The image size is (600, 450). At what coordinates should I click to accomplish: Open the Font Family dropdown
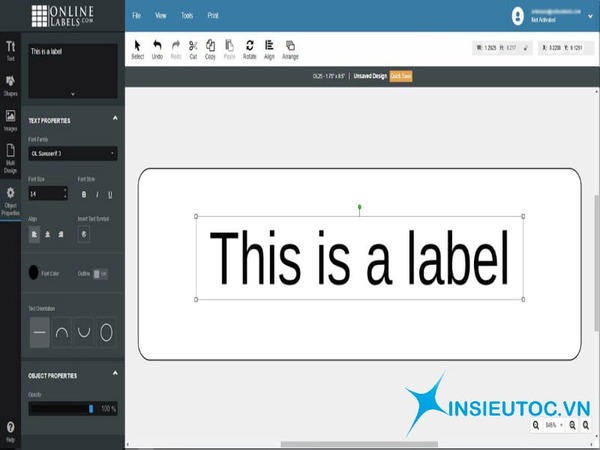click(x=73, y=154)
